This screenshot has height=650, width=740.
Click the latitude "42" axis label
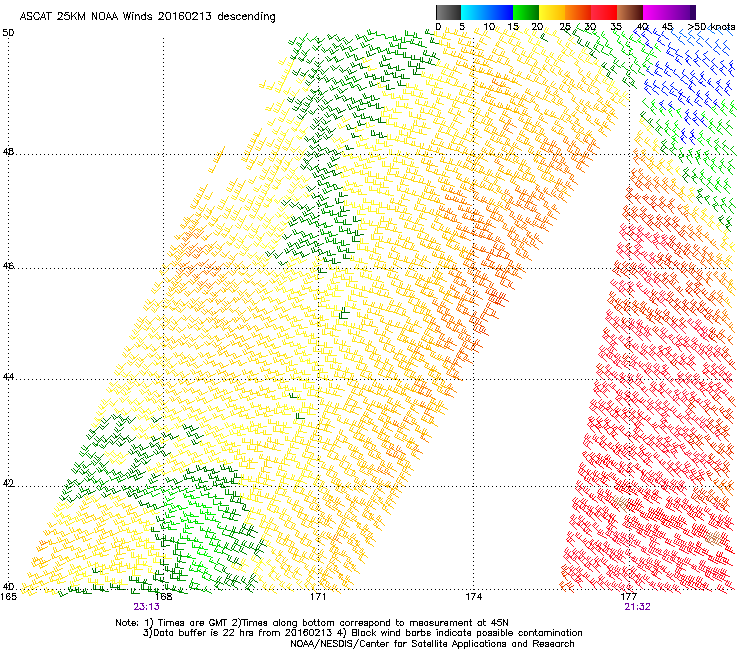pyautogui.click(x=8, y=484)
